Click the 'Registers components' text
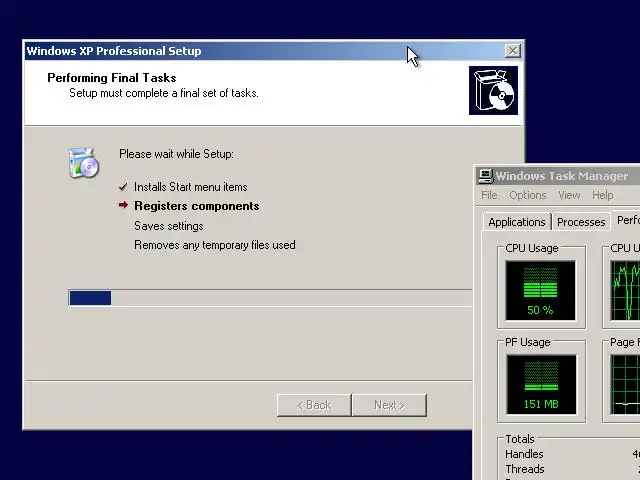The height and width of the screenshot is (480, 640). pyautogui.click(x=197, y=206)
